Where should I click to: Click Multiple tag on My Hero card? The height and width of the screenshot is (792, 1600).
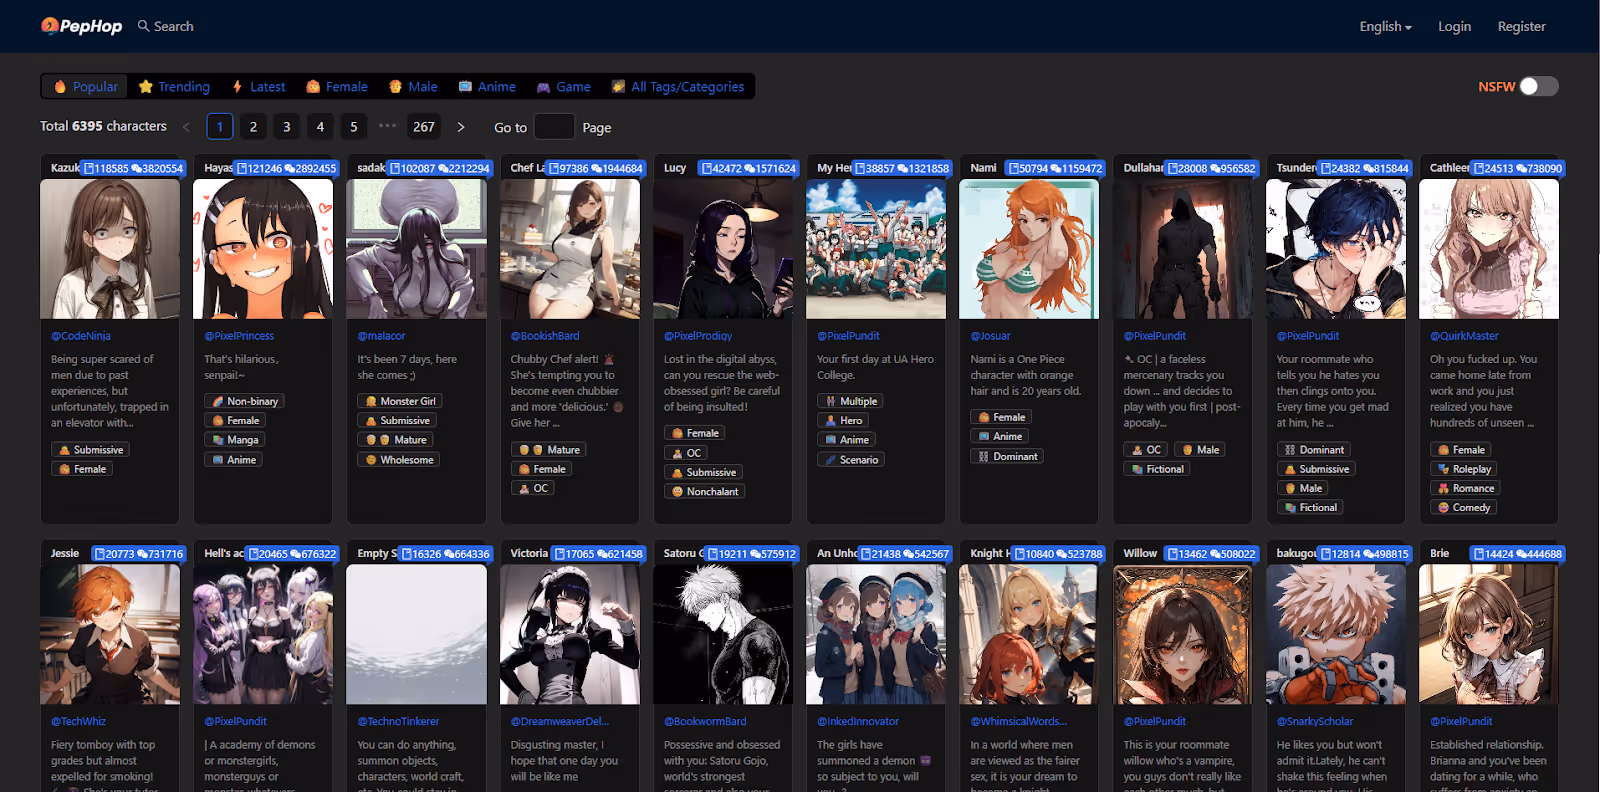pos(852,401)
